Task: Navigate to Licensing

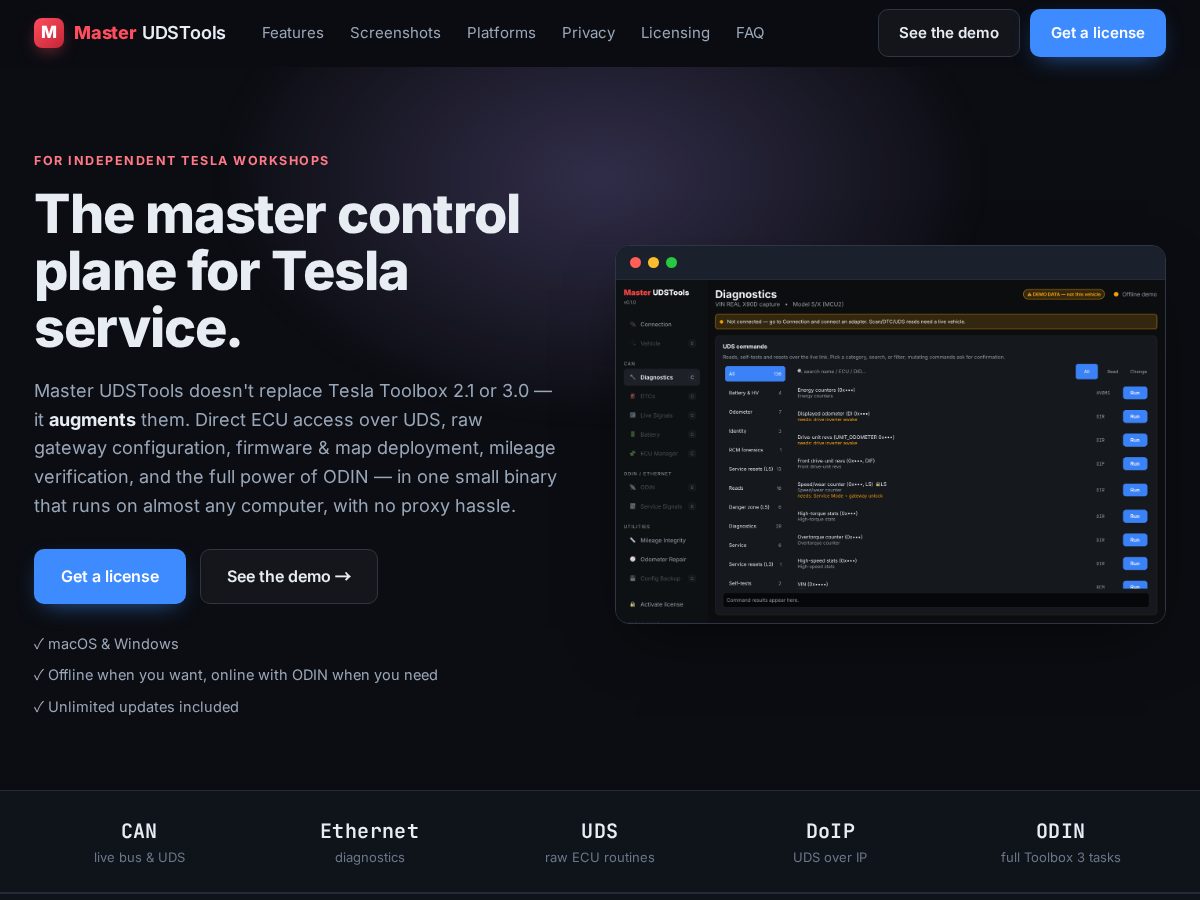Action: [675, 33]
